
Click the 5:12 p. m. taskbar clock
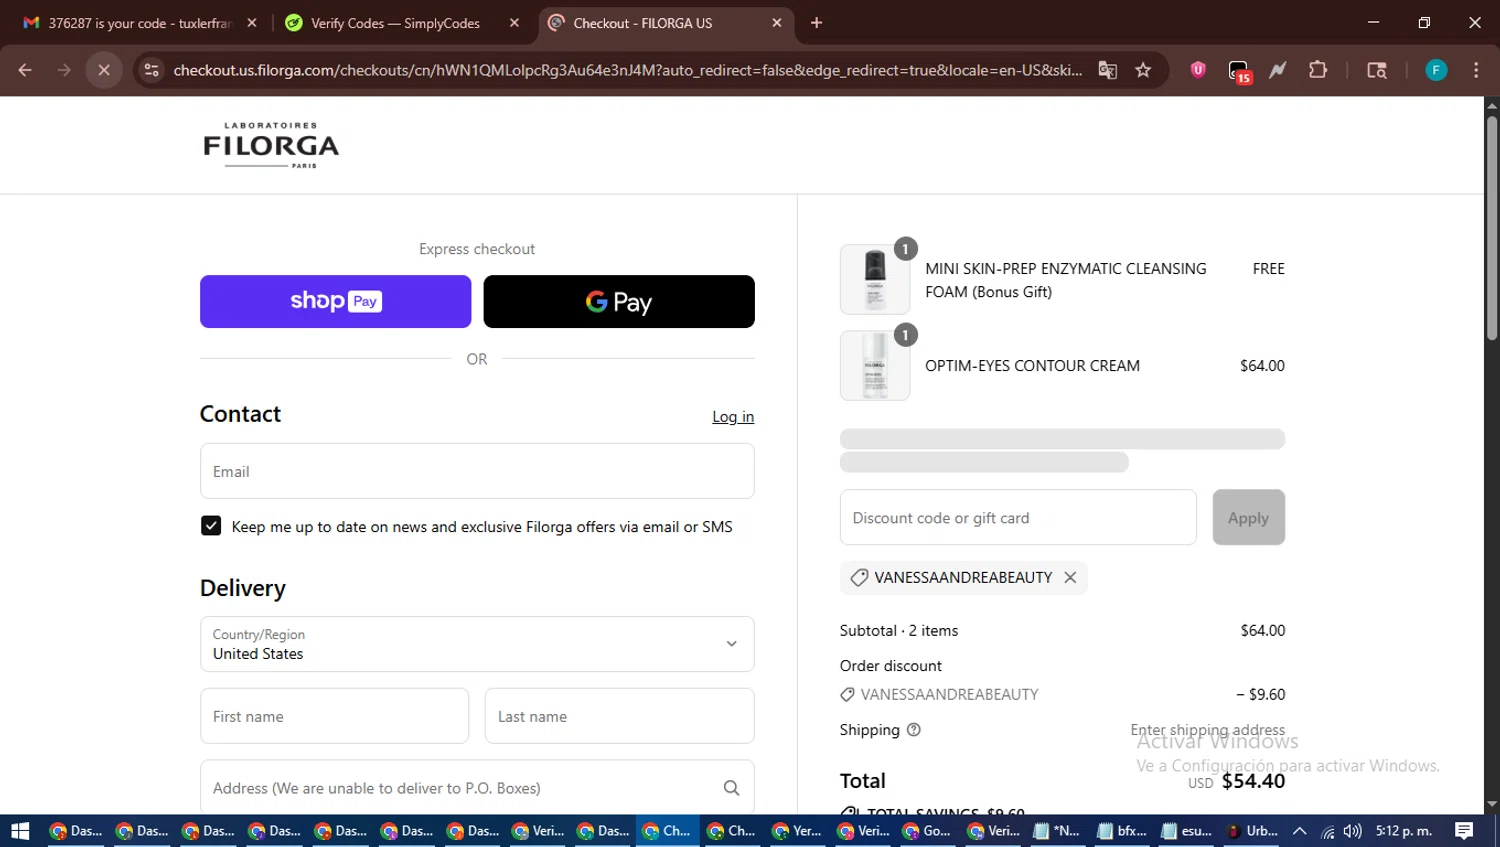pyautogui.click(x=1404, y=831)
